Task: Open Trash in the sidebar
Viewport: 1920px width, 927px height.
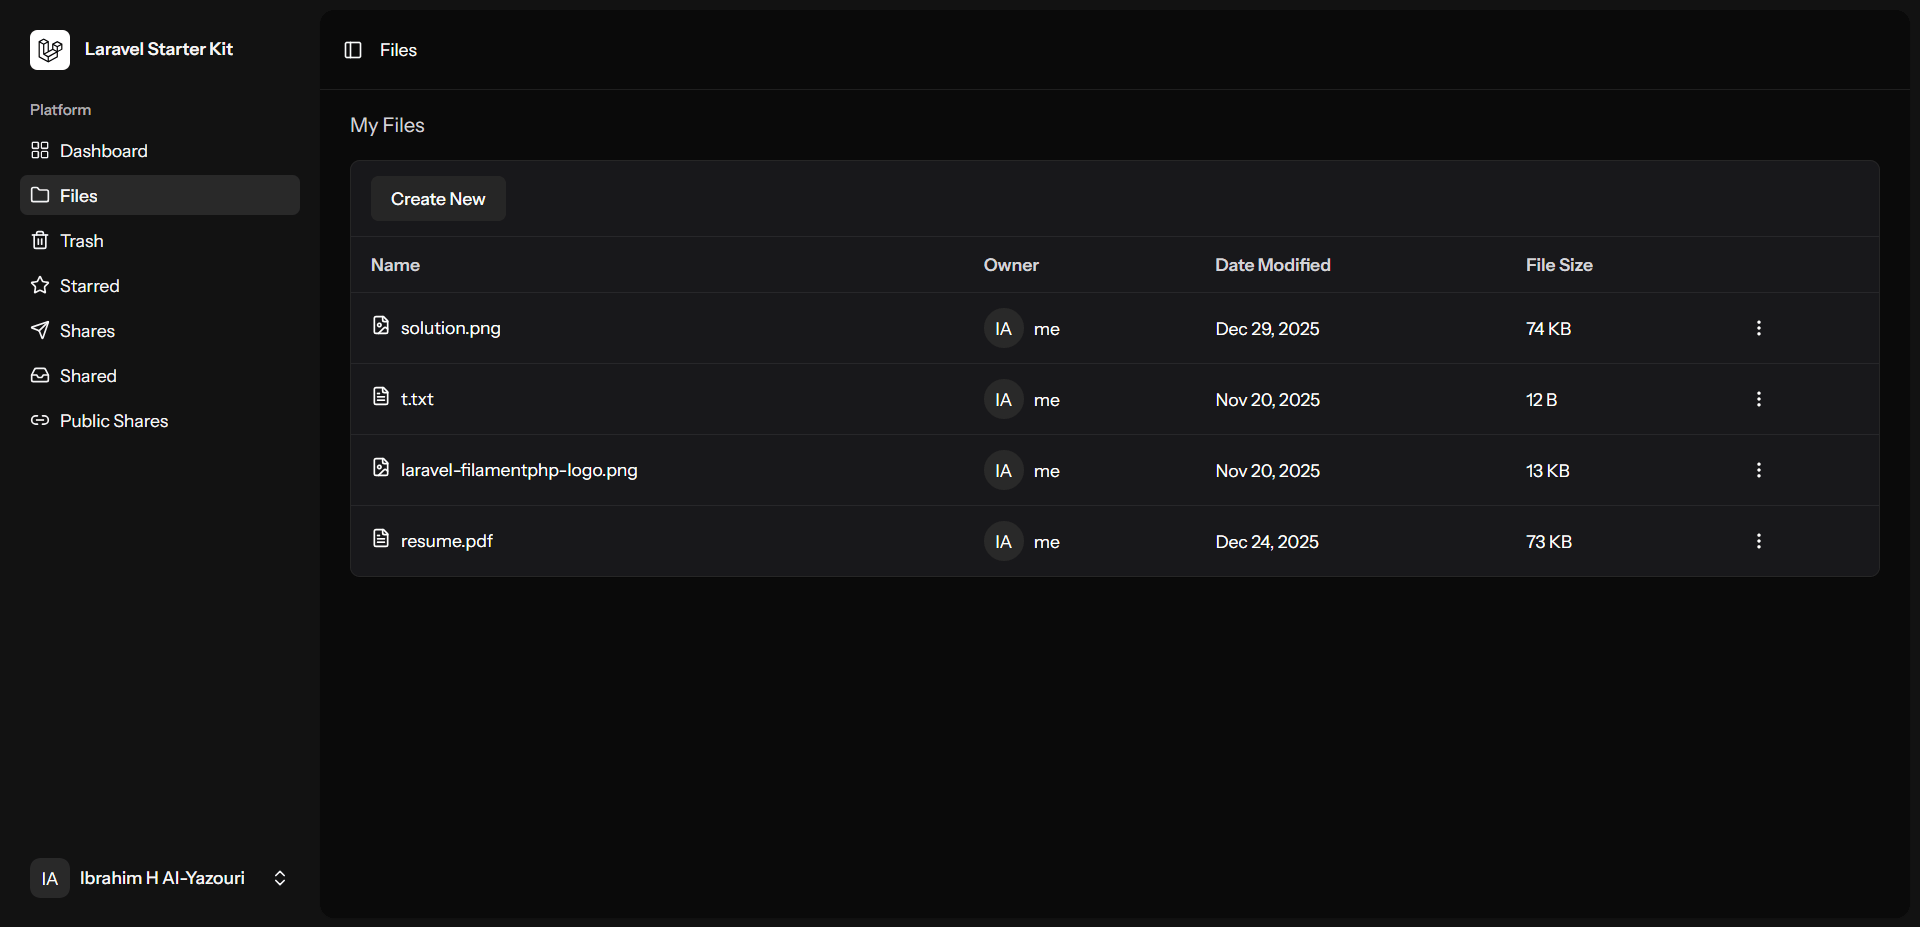Action: click(160, 240)
